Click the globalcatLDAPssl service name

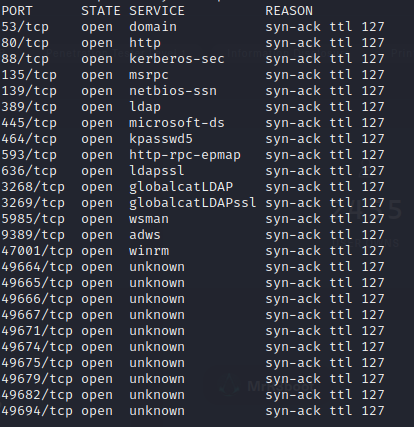pos(193,203)
